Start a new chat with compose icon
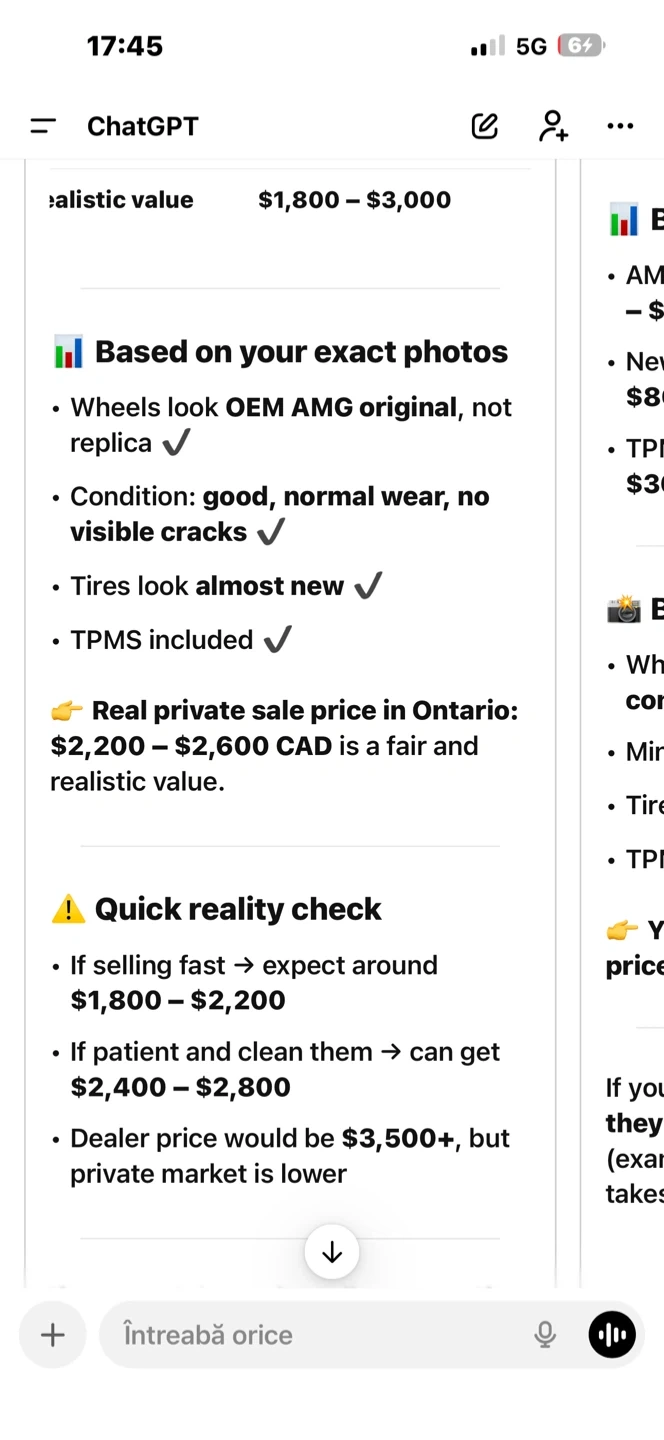Image resolution: width=664 pixels, height=1440 pixels. pos(485,126)
